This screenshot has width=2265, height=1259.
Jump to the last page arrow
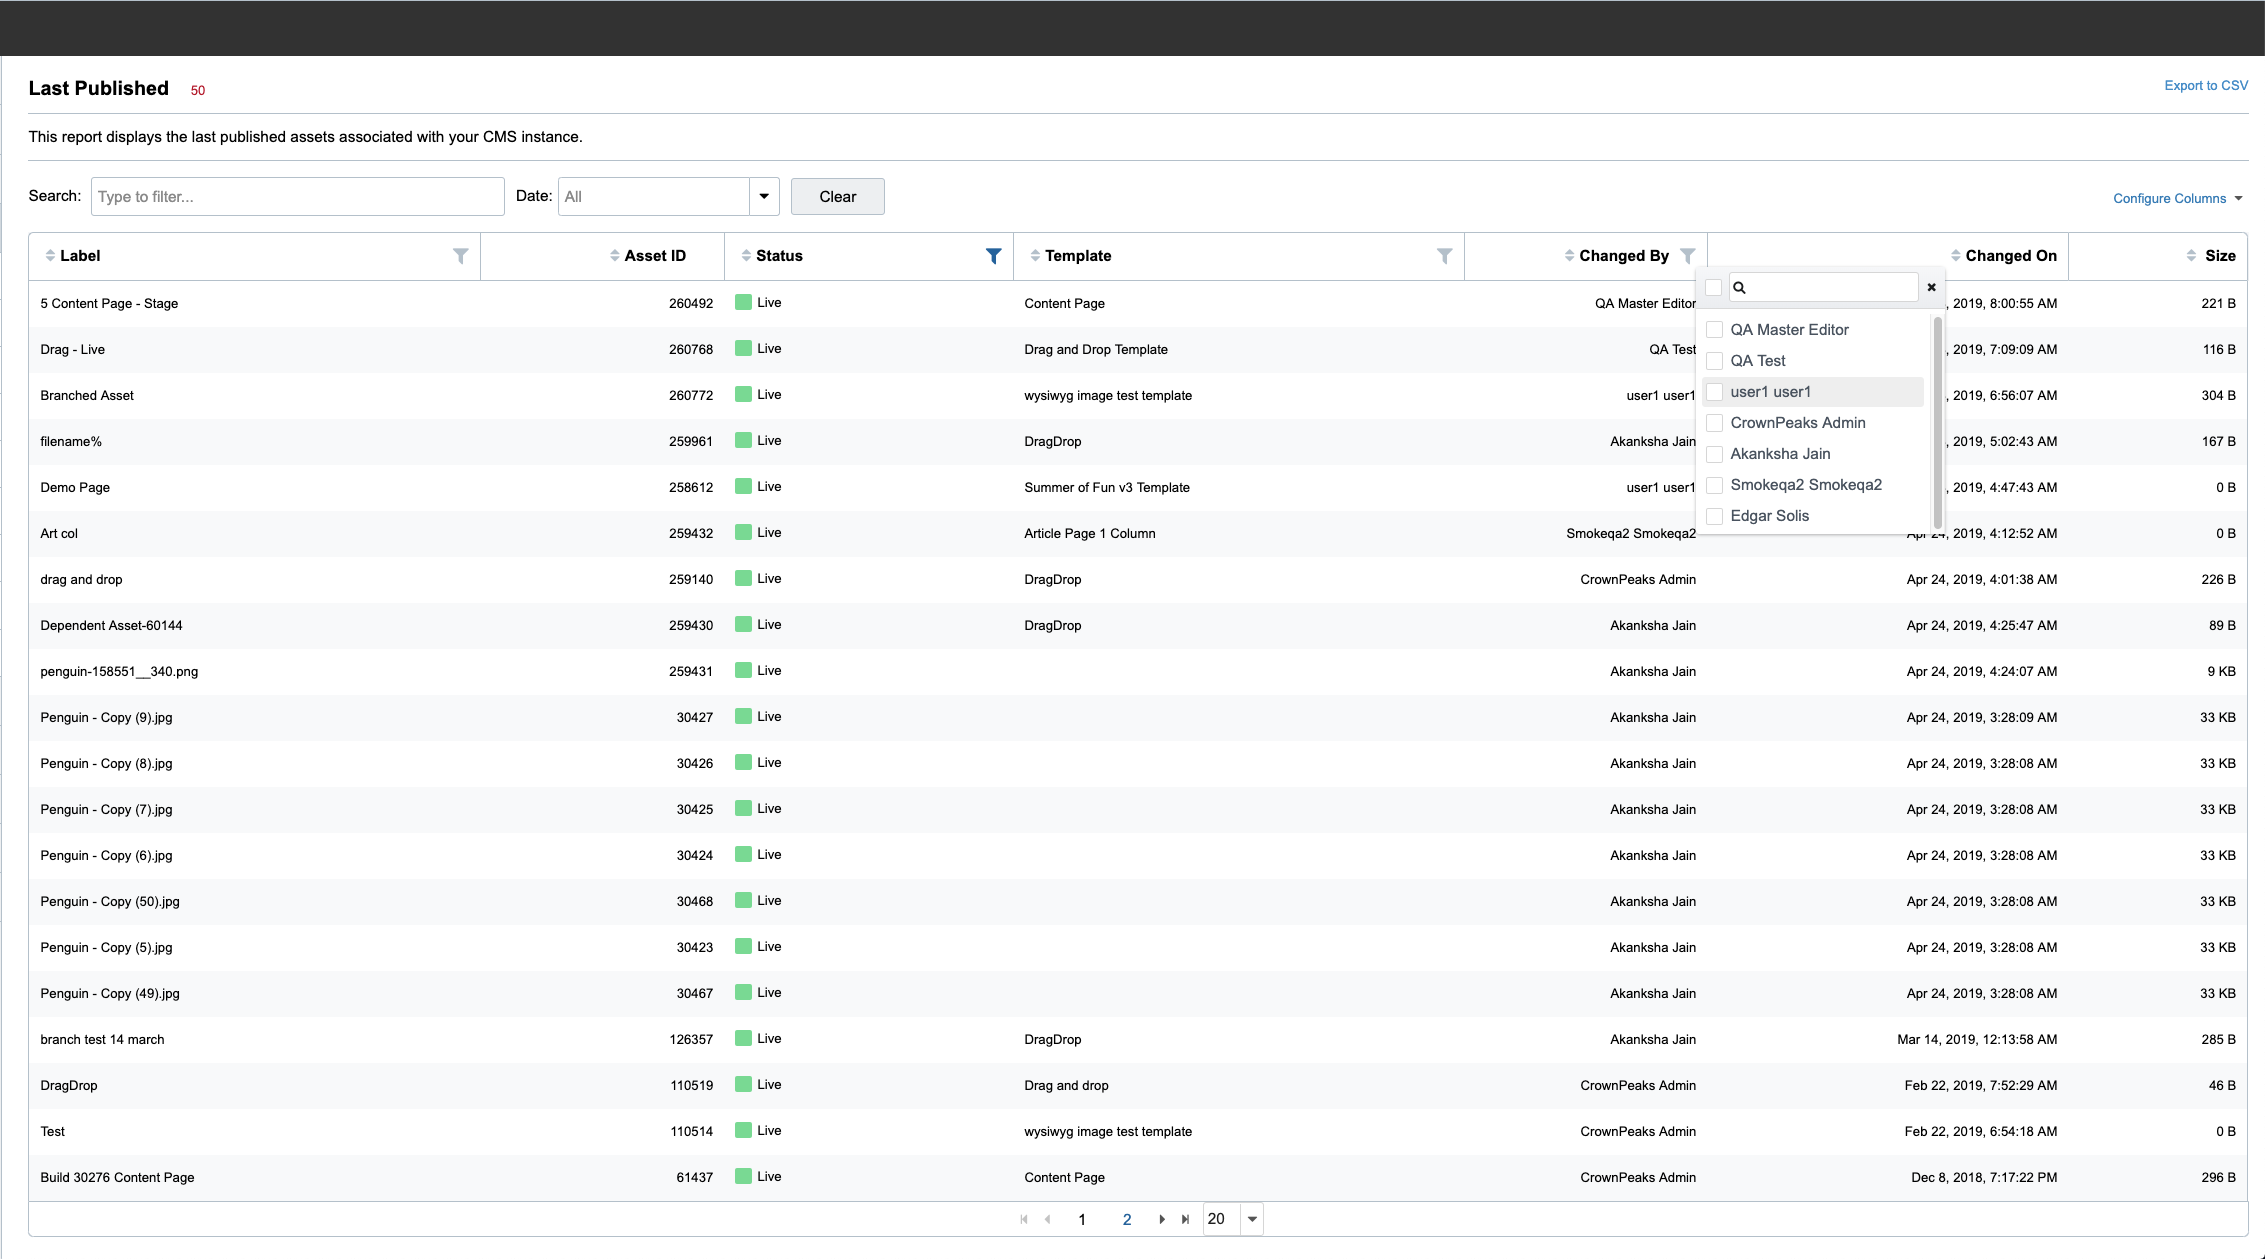click(1185, 1219)
